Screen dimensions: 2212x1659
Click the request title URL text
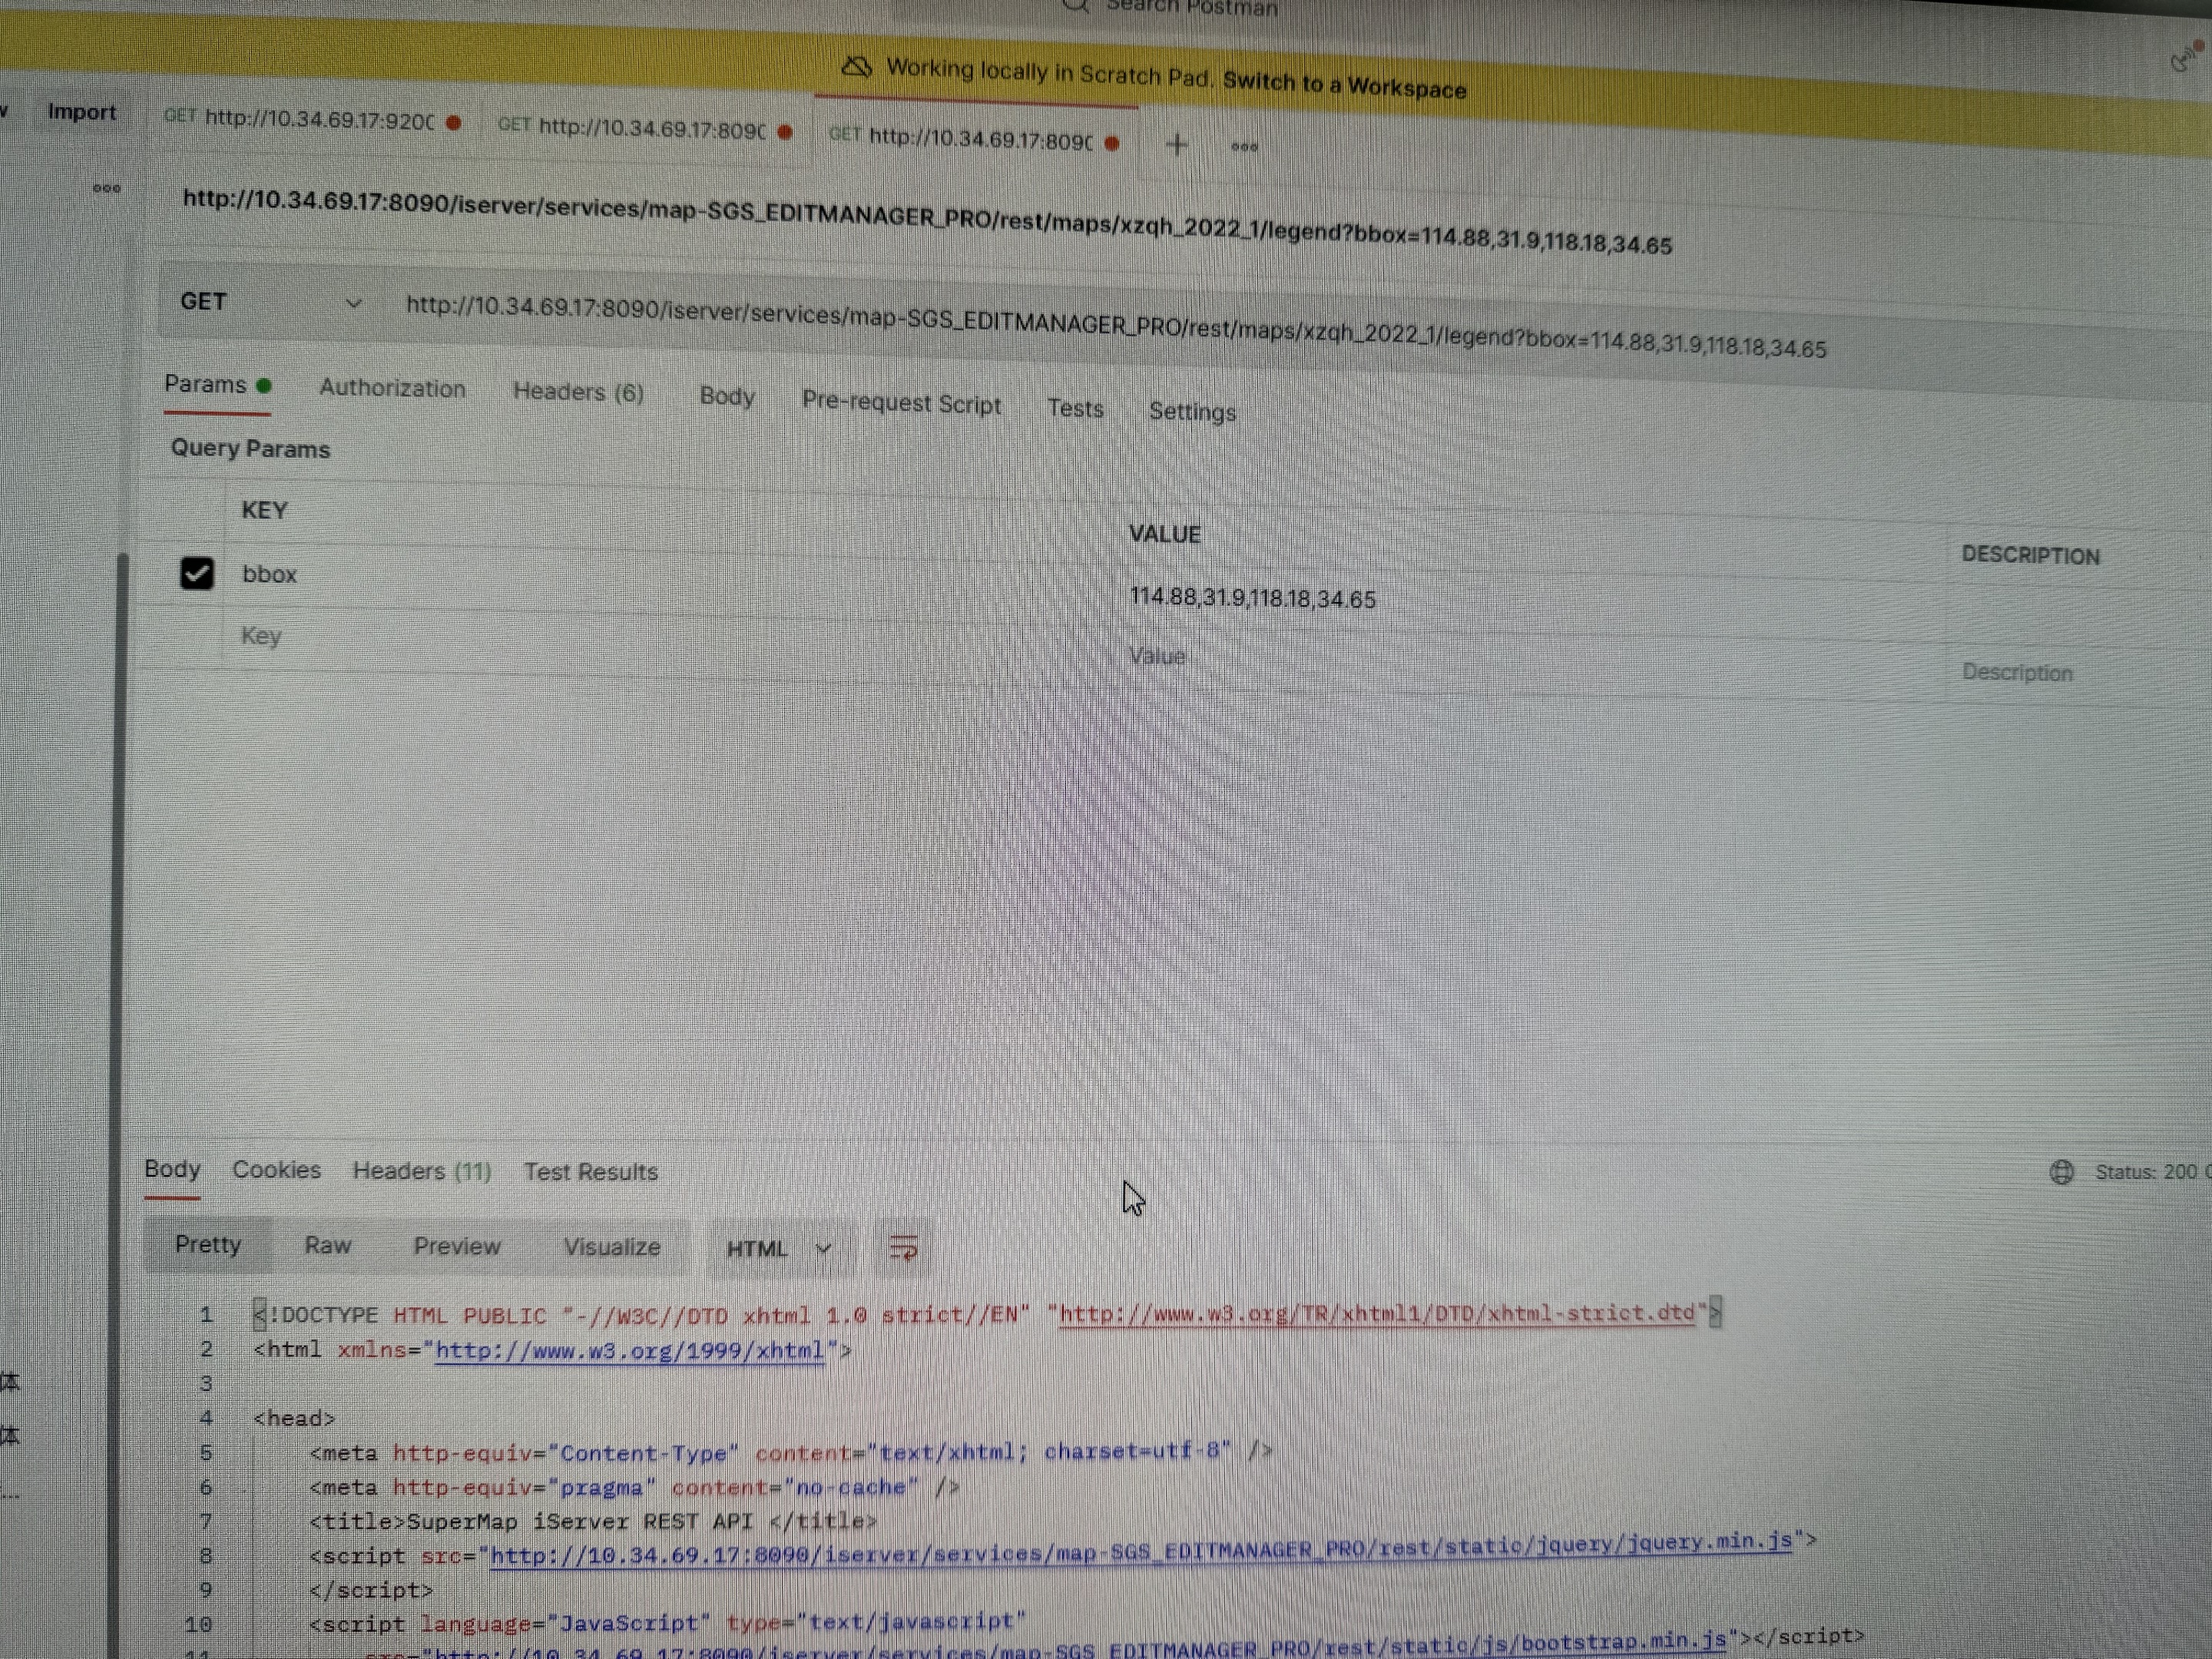(x=927, y=221)
